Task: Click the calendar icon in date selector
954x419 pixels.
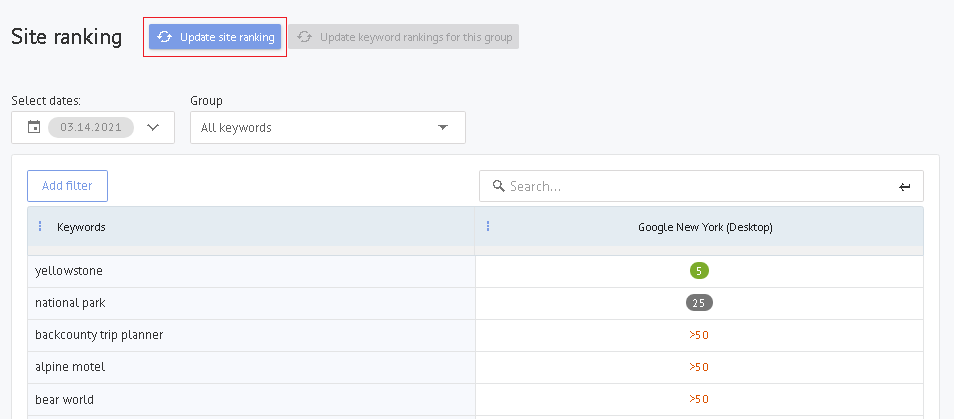Action: pos(34,127)
